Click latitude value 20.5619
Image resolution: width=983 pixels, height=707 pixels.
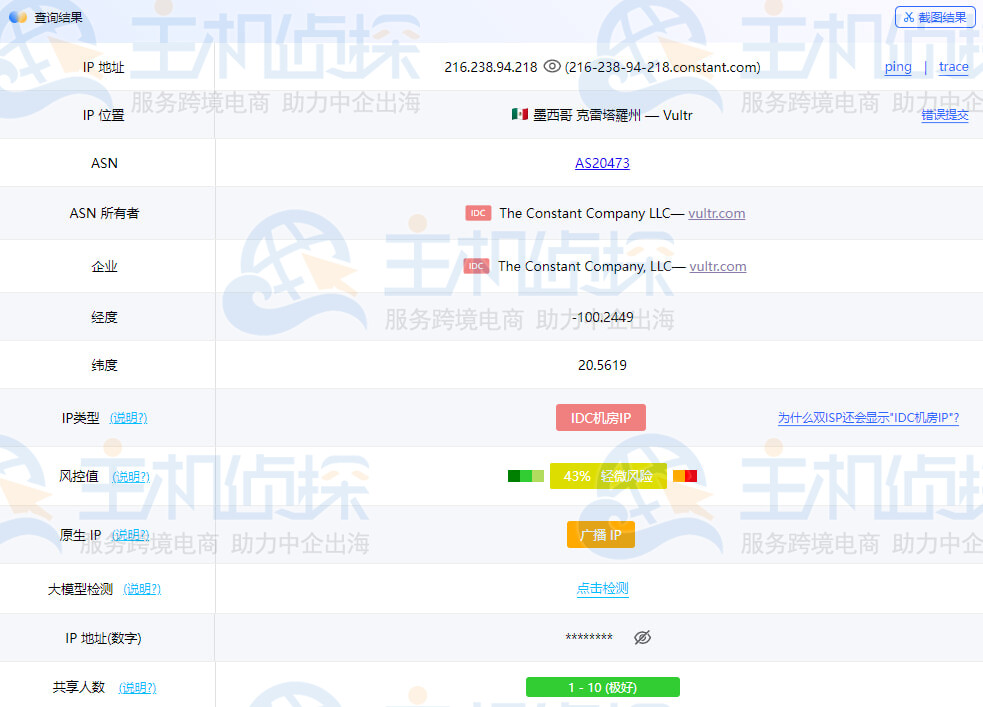click(x=602, y=365)
